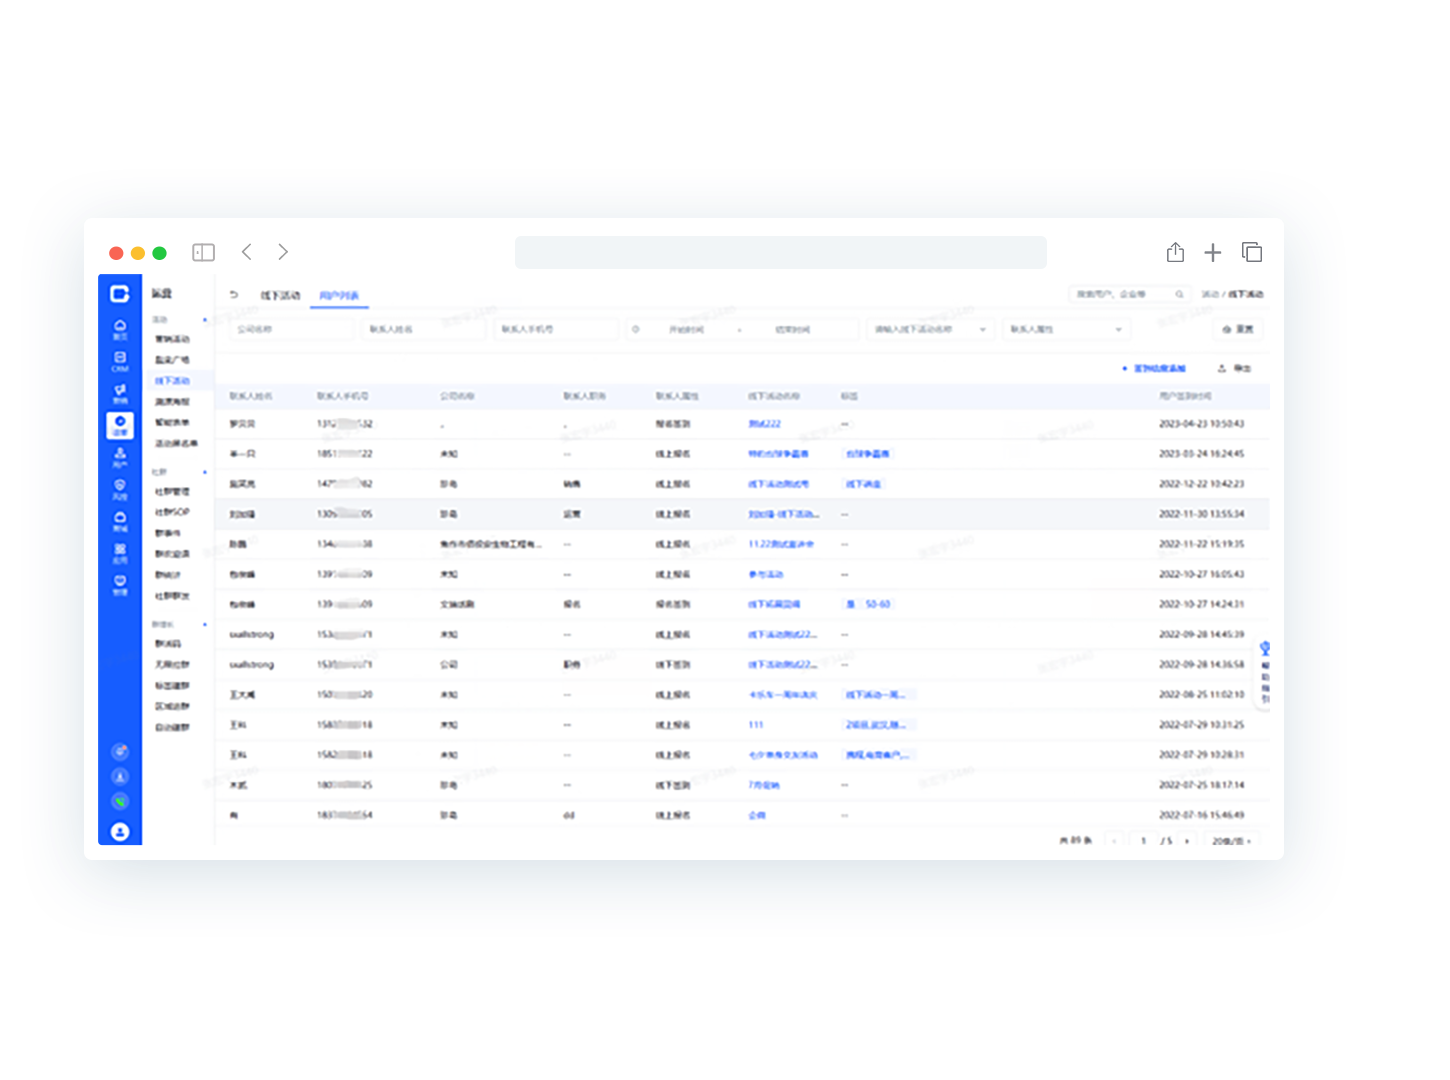Click the magnifier icon in the top search box
The height and width of the screenshot is (1080, 1450).
tap(1179, 294)
